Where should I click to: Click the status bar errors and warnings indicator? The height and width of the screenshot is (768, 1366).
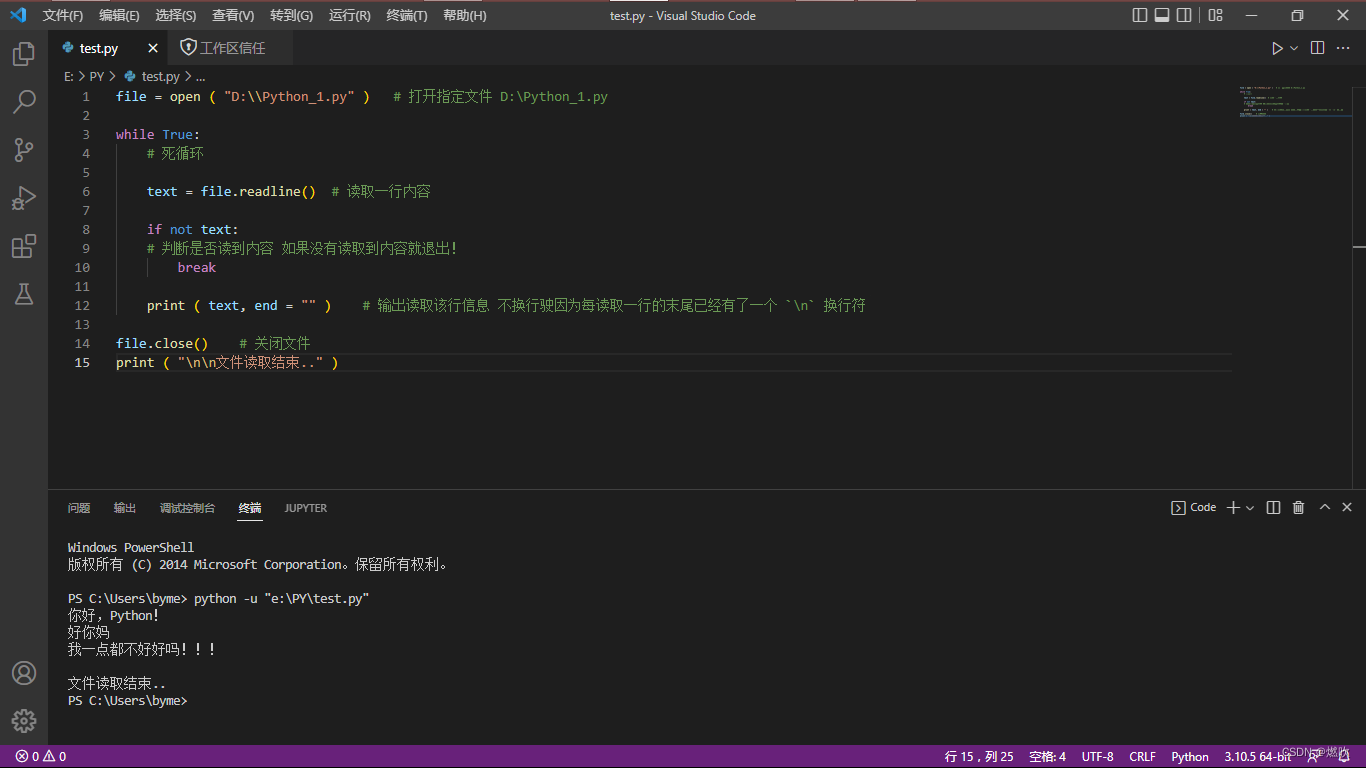41,757
